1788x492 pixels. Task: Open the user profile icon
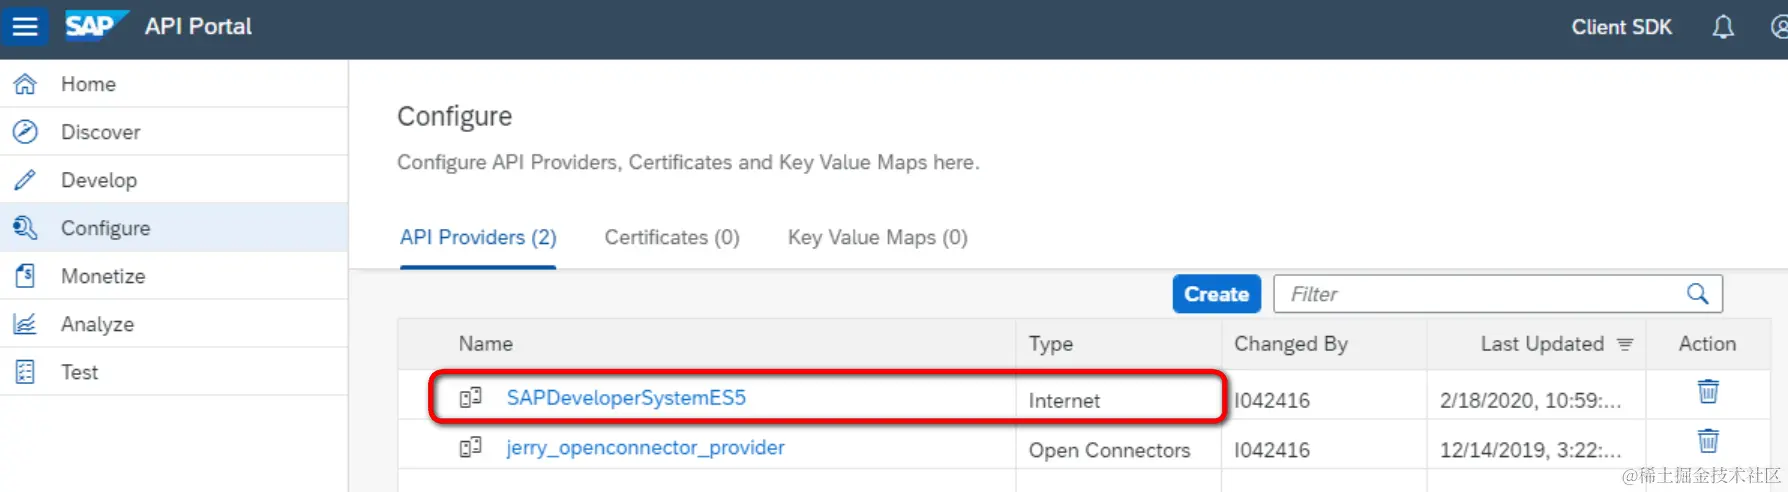pyautogui.click(x=1779, y=27)
